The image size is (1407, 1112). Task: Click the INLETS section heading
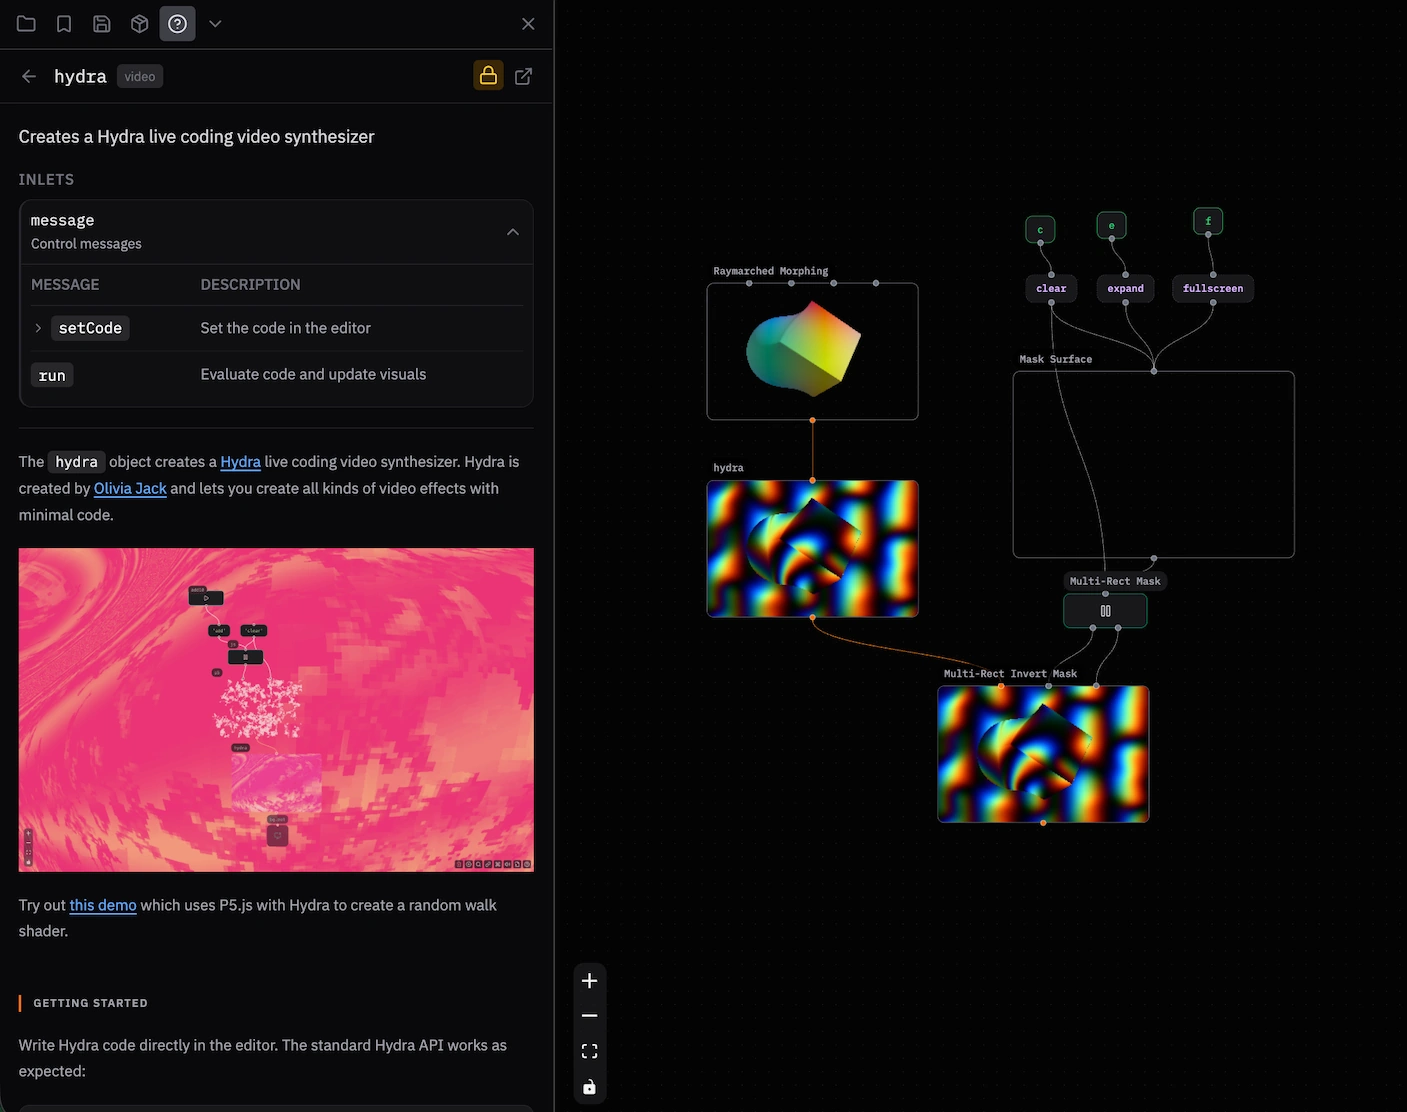click(x=46, y=180)
